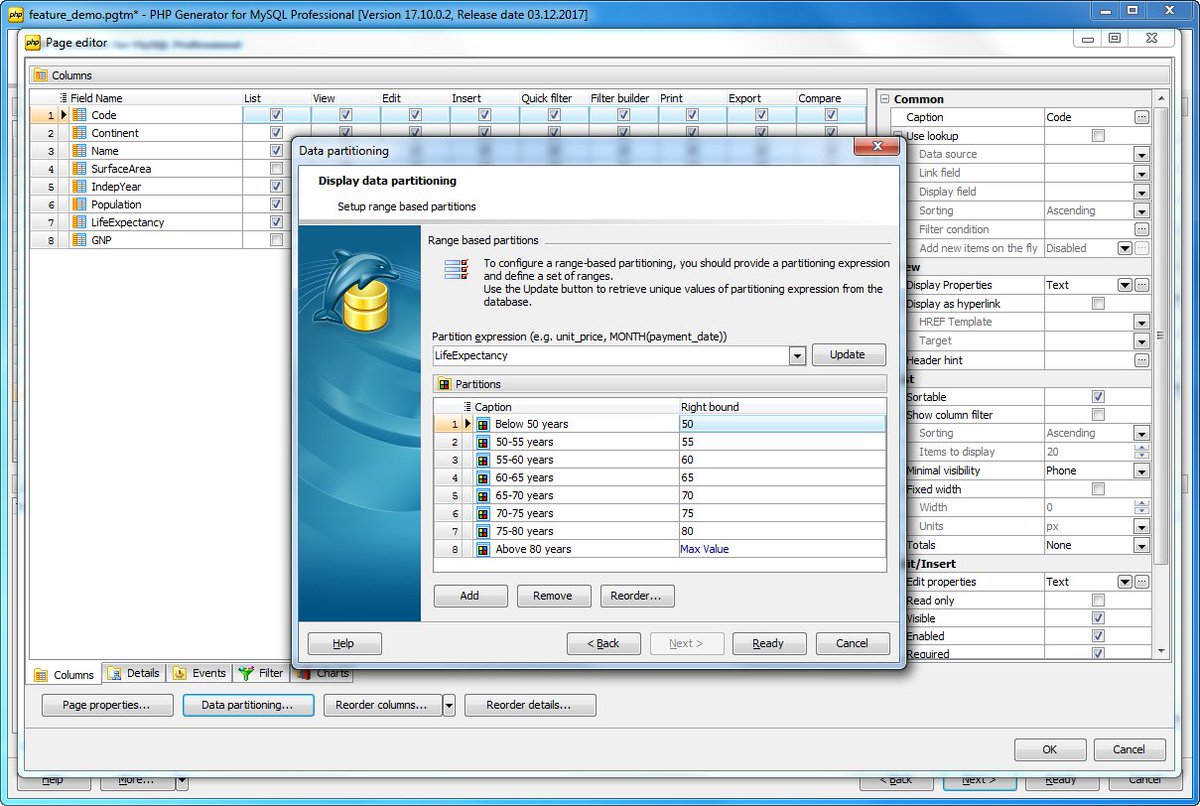Click the '50-55 years' partition icon
This screenshot has height=806, width=1200.
pyautogui.click(x=483, y=442)
